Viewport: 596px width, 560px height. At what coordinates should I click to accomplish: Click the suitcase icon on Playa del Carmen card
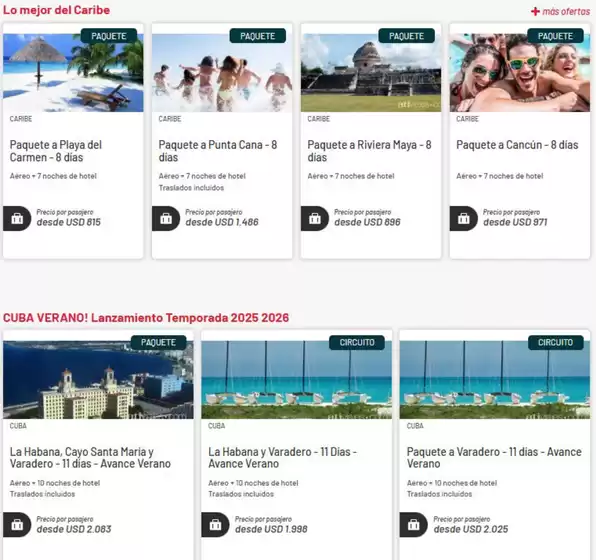[x=17, y=219]
